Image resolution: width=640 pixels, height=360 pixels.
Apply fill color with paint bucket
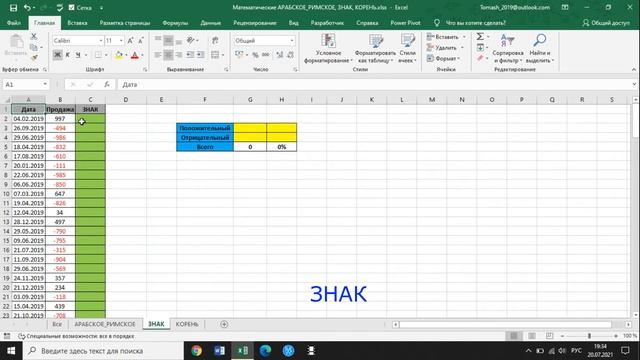pyautogui.click(x=119, y=55)
